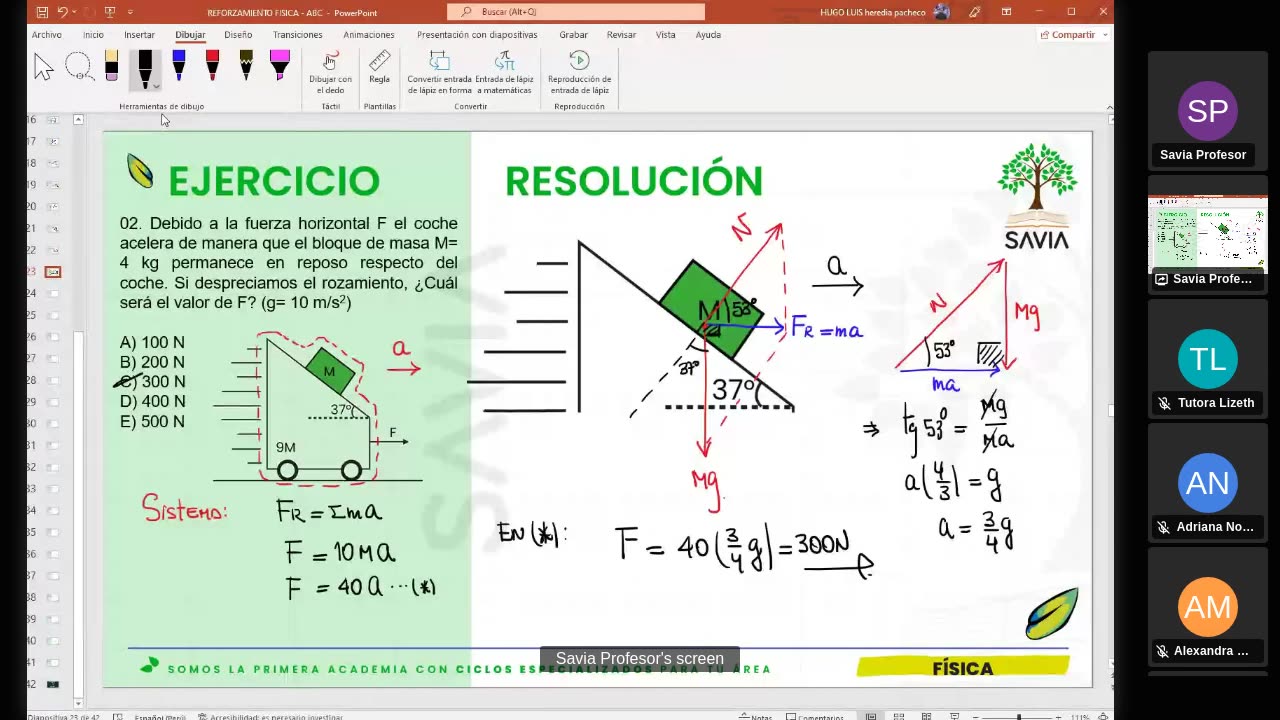This screenshot has height=720, width=1280.
Task: Select Savia Profesor participant tile
Action: (x=1207, y=112)
